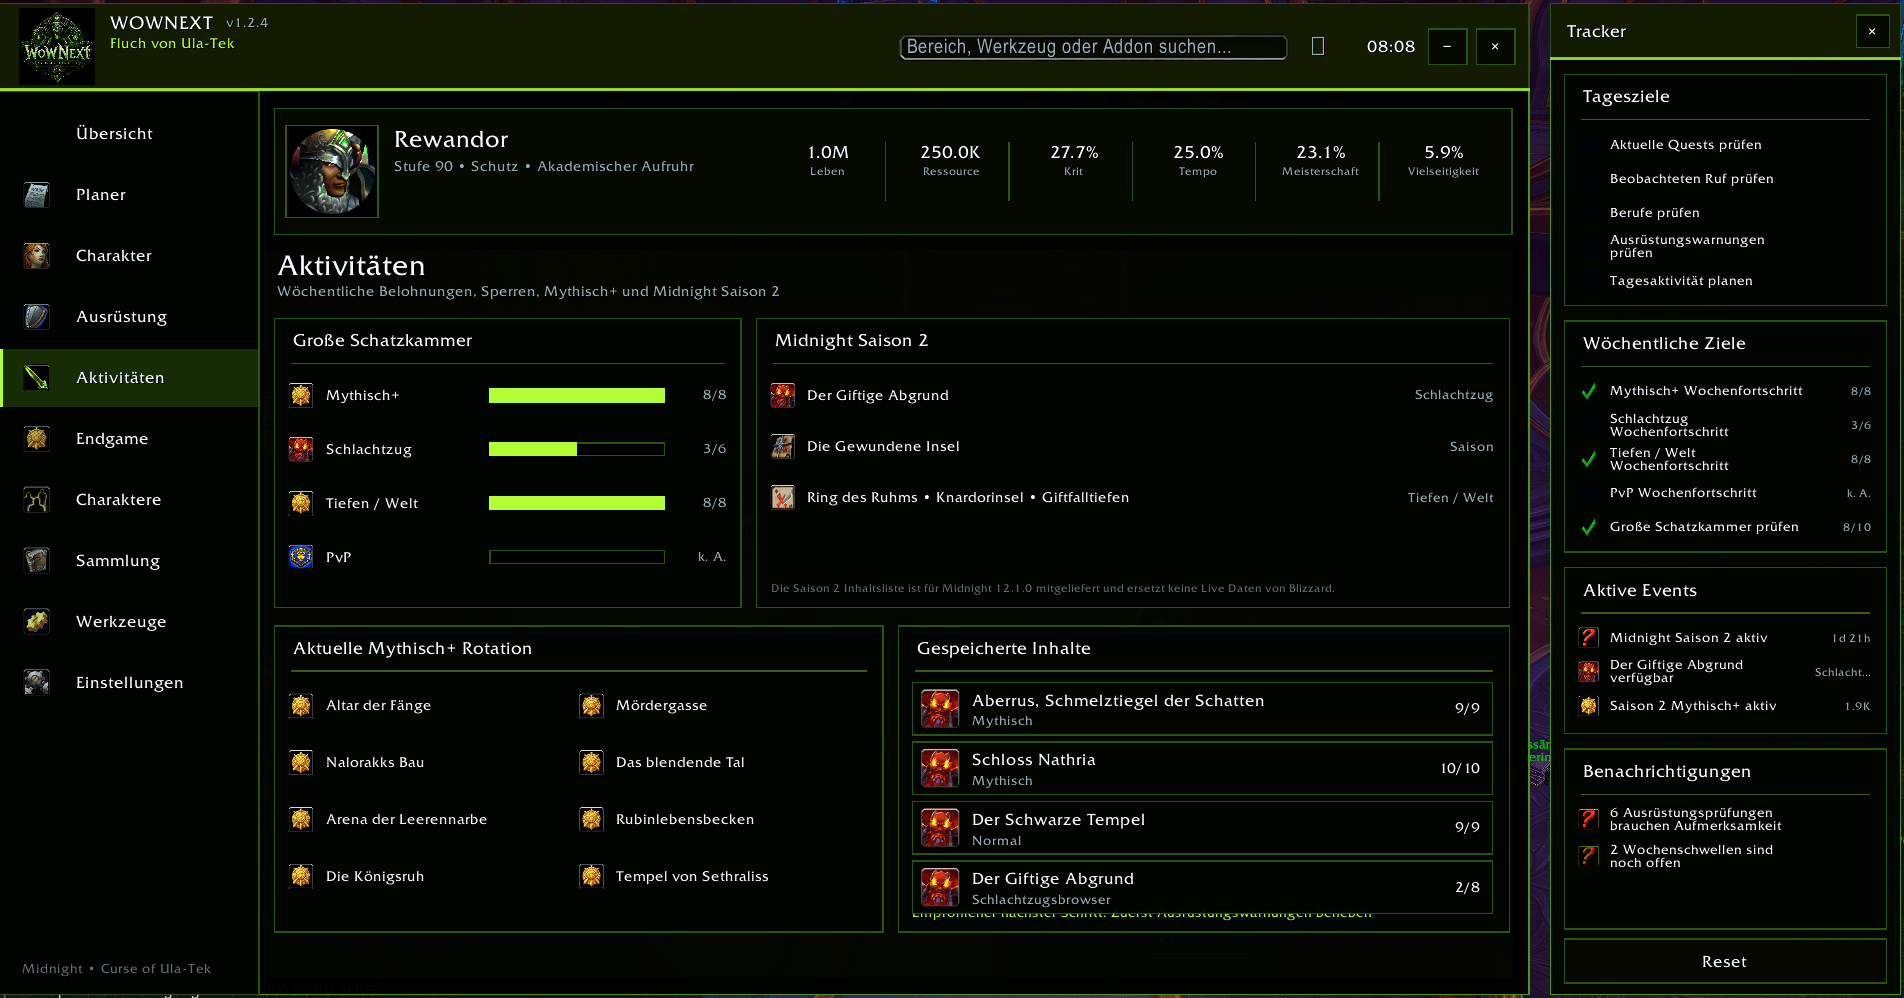The image size is (1904, 998).
Task: Click the Rubinlebensbecken dungeon icon
Action: coord(592,820)
